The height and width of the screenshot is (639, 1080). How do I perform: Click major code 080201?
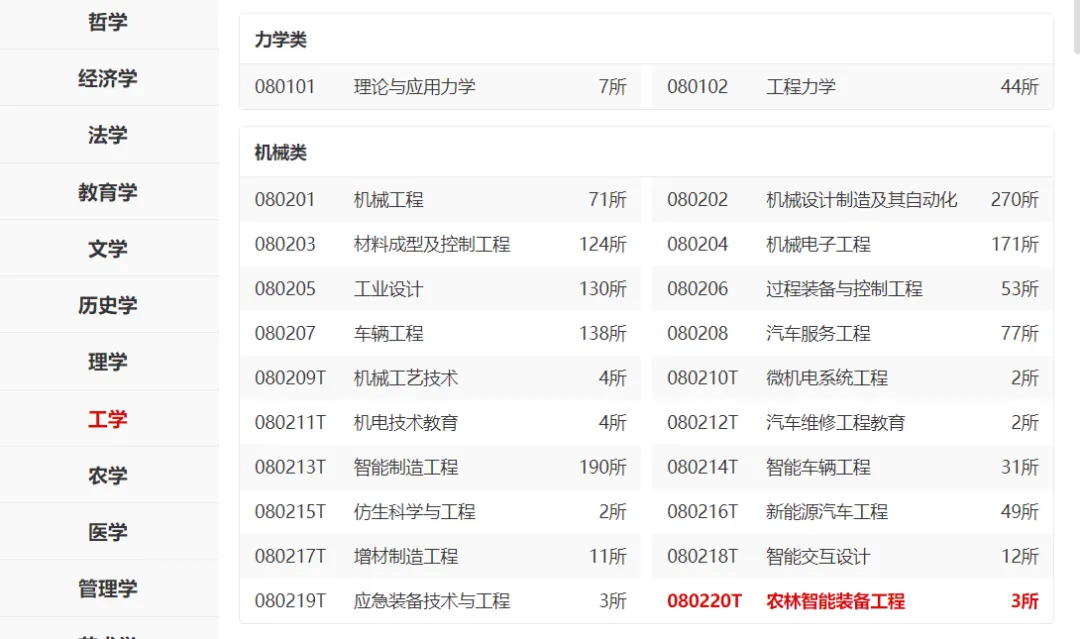[x=284, y=200]
